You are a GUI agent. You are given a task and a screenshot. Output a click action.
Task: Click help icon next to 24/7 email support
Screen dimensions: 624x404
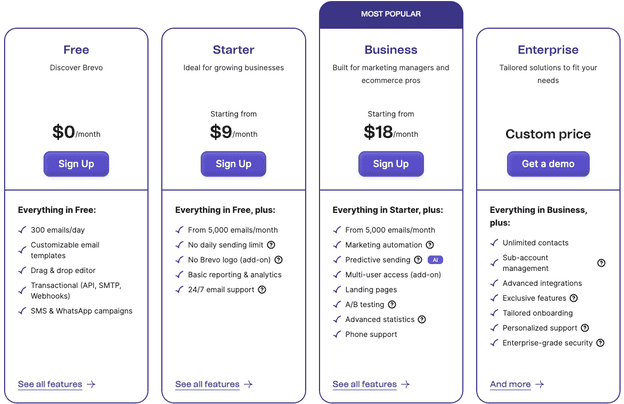click(262, 290)
